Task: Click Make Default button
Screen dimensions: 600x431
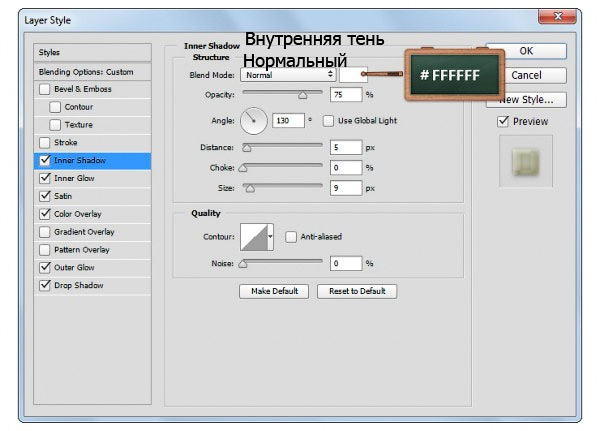Action: coord(274,291)
